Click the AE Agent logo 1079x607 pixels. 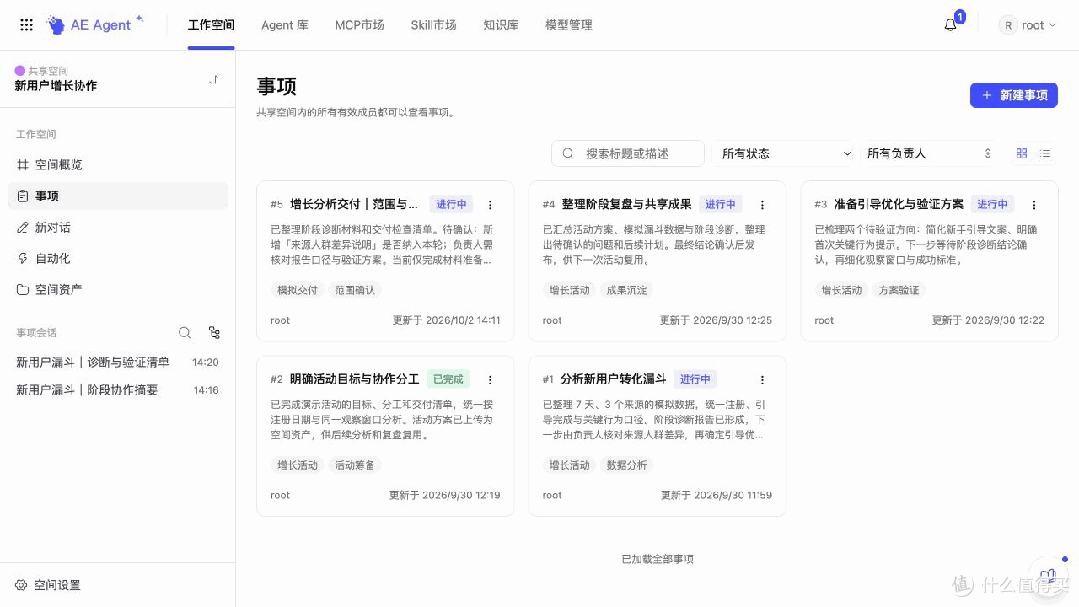(94, 25)
